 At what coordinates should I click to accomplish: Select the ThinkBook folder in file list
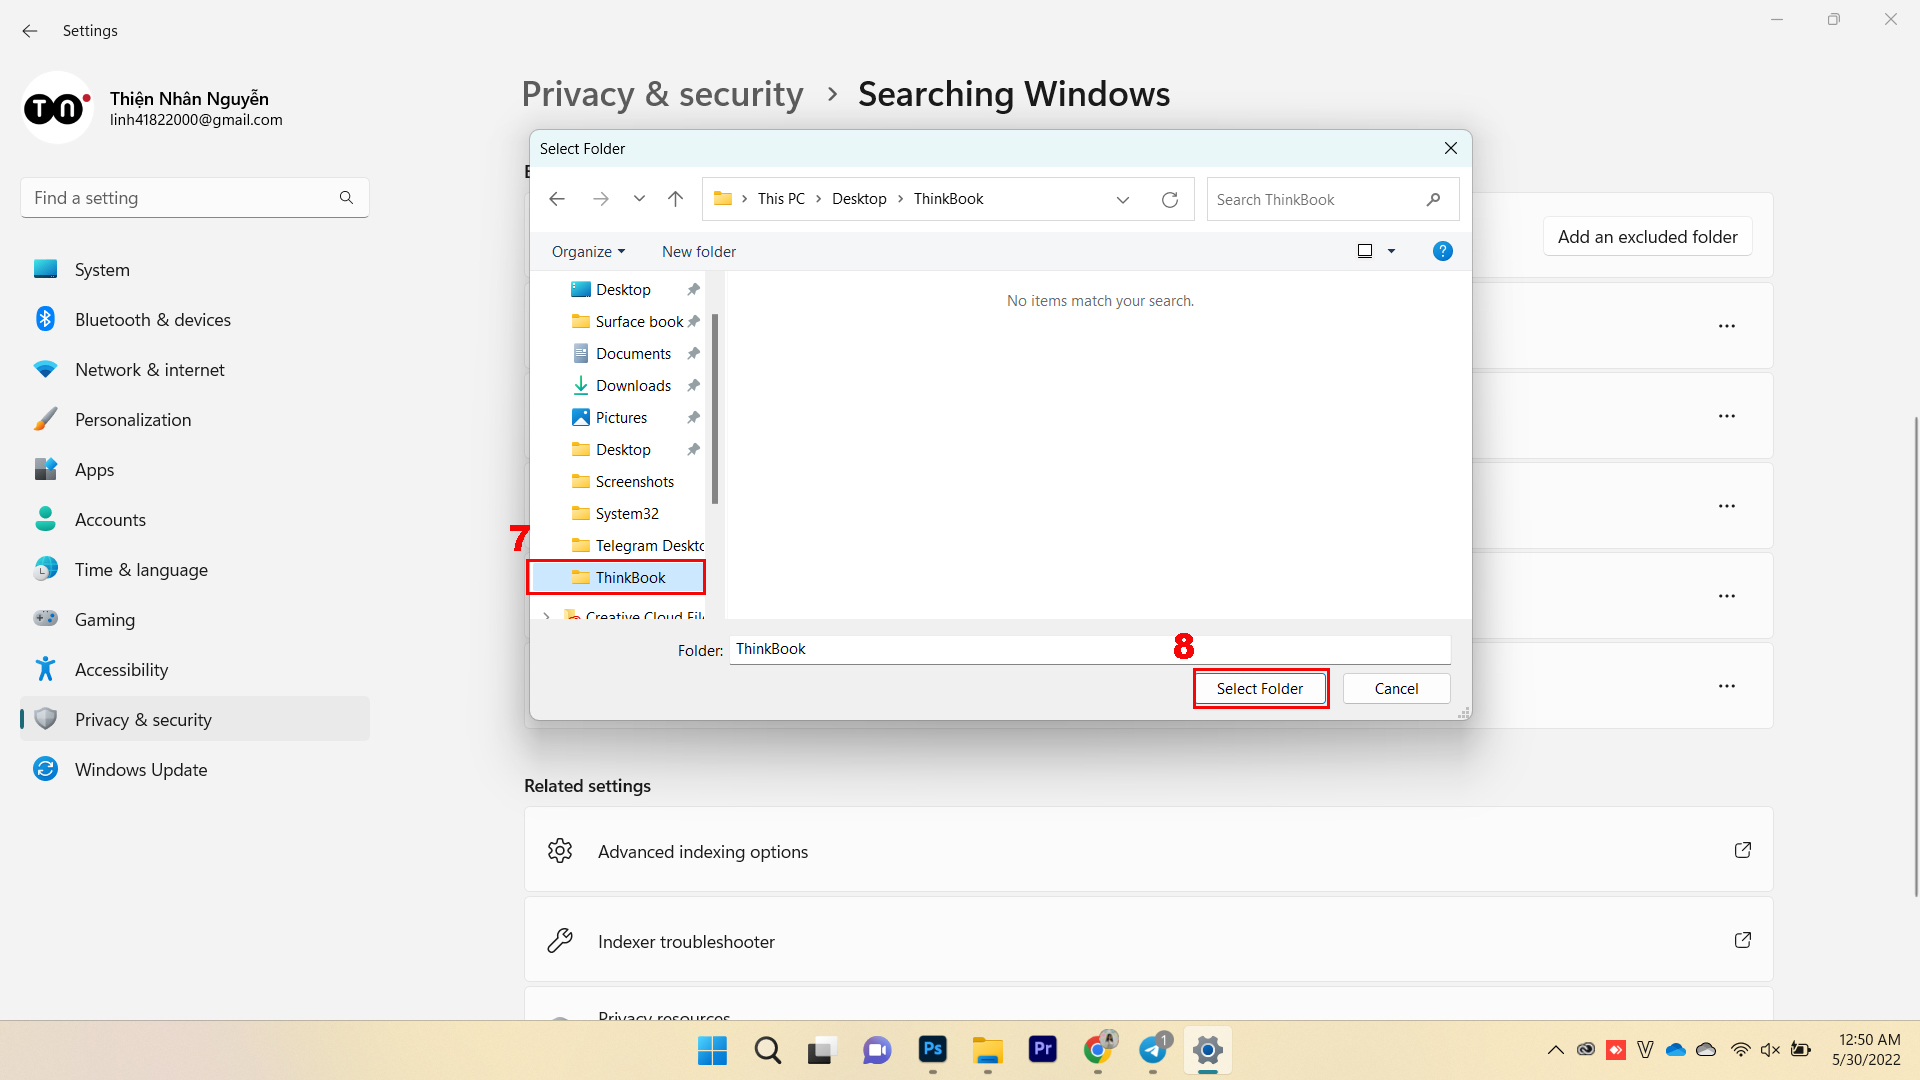[x=629, y=576]
